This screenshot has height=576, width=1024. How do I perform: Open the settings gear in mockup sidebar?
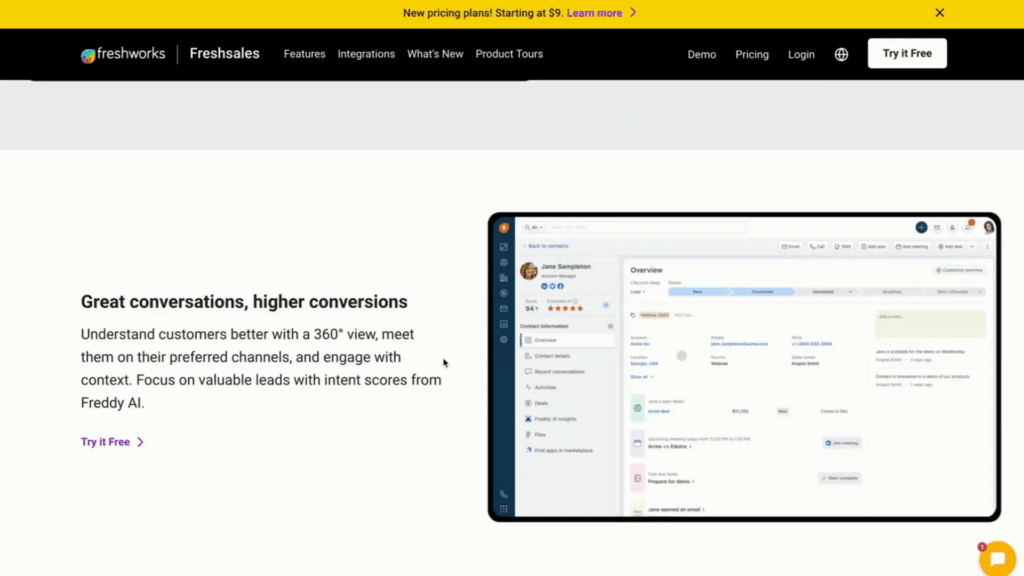click(504, 340)
